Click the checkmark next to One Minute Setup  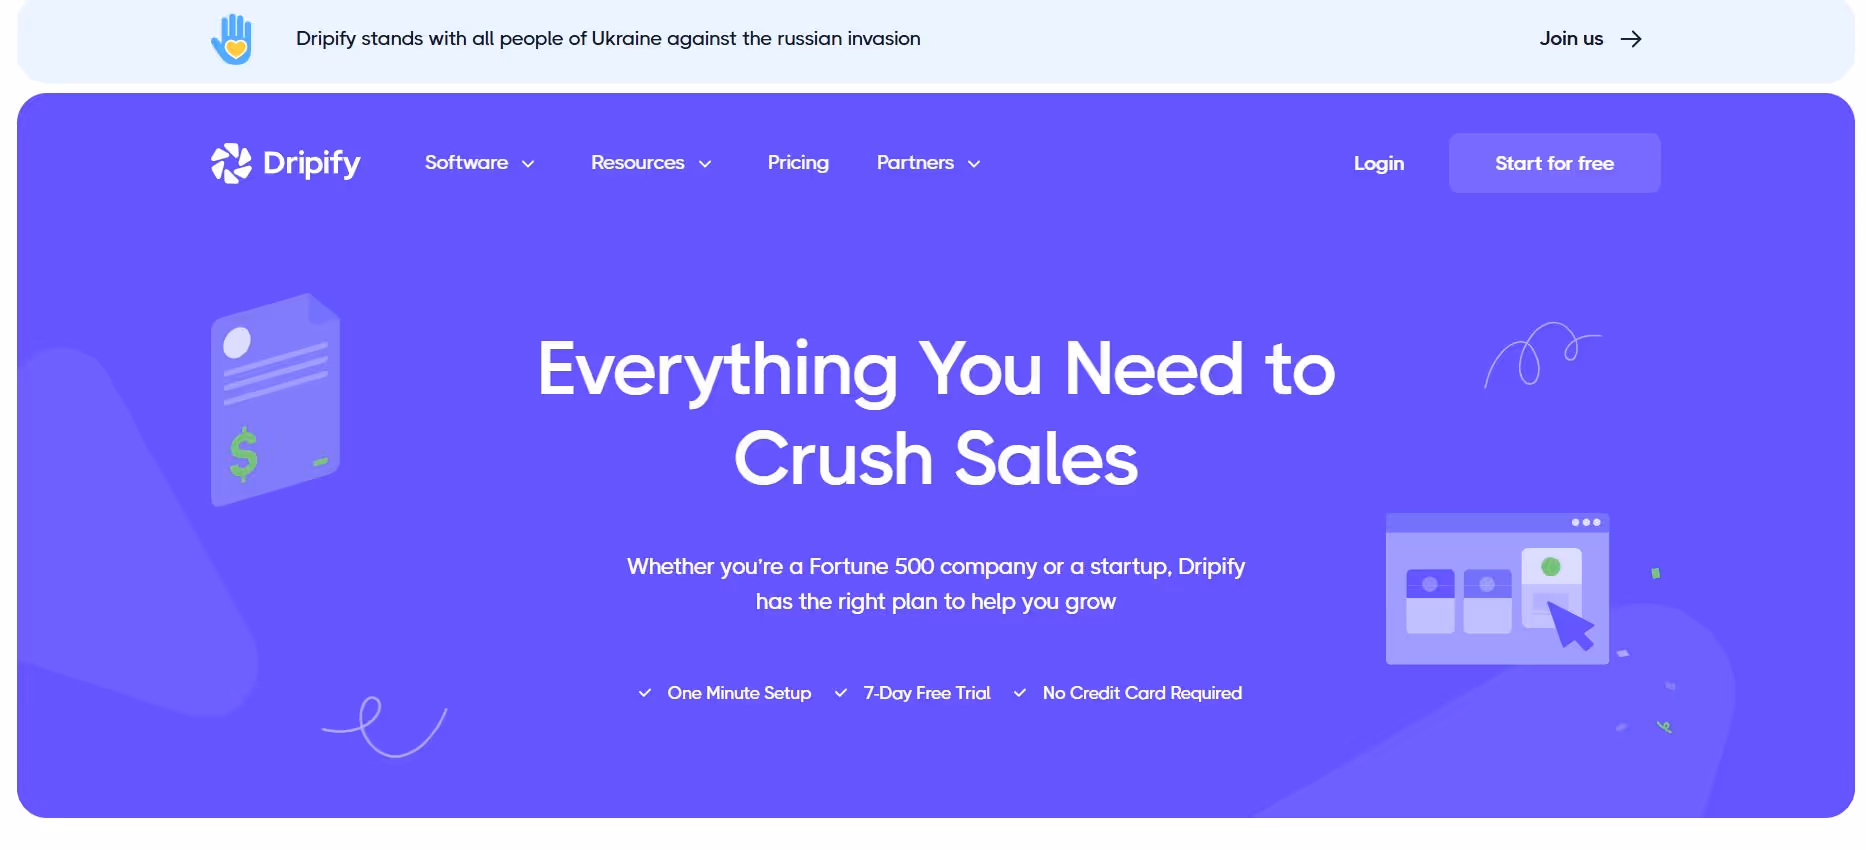pyautogui.click(x=645, y=693)
